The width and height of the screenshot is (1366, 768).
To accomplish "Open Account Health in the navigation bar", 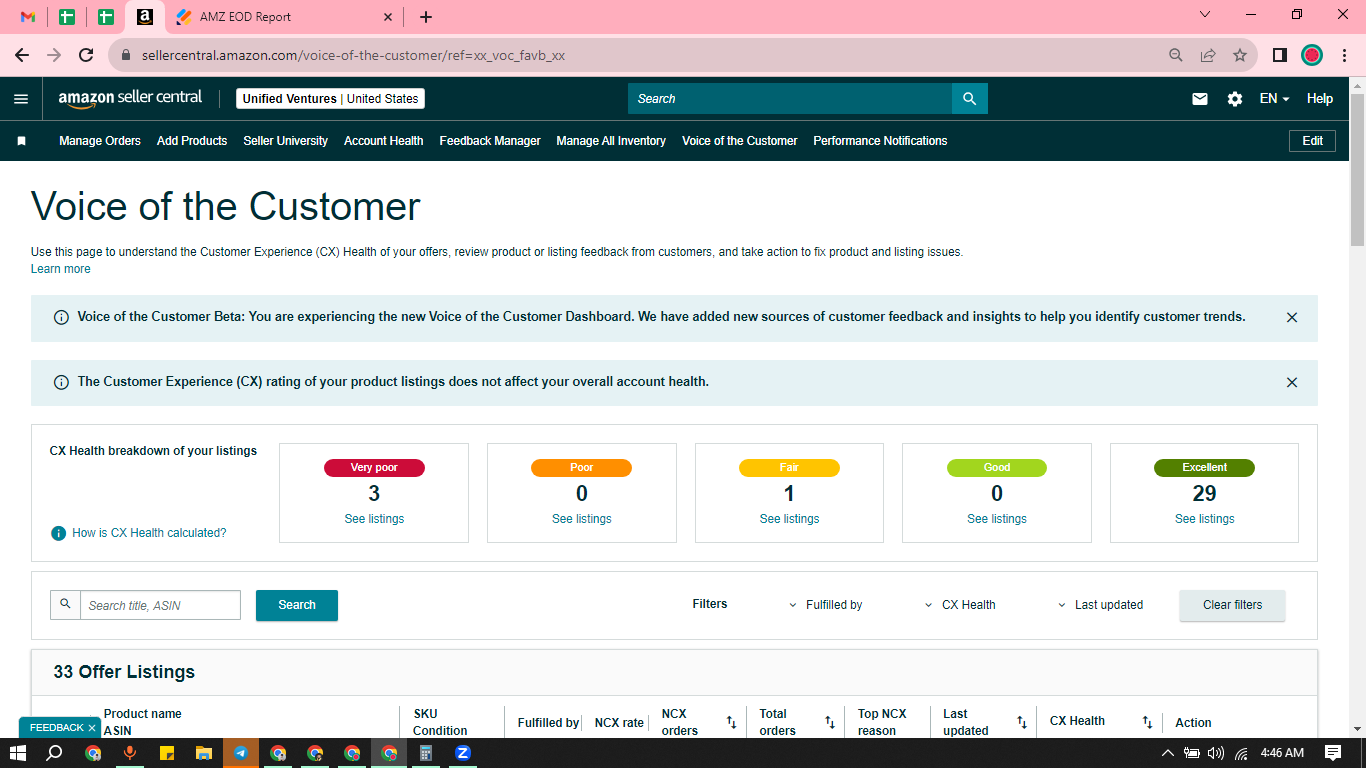I will click(x=384, y=141).
